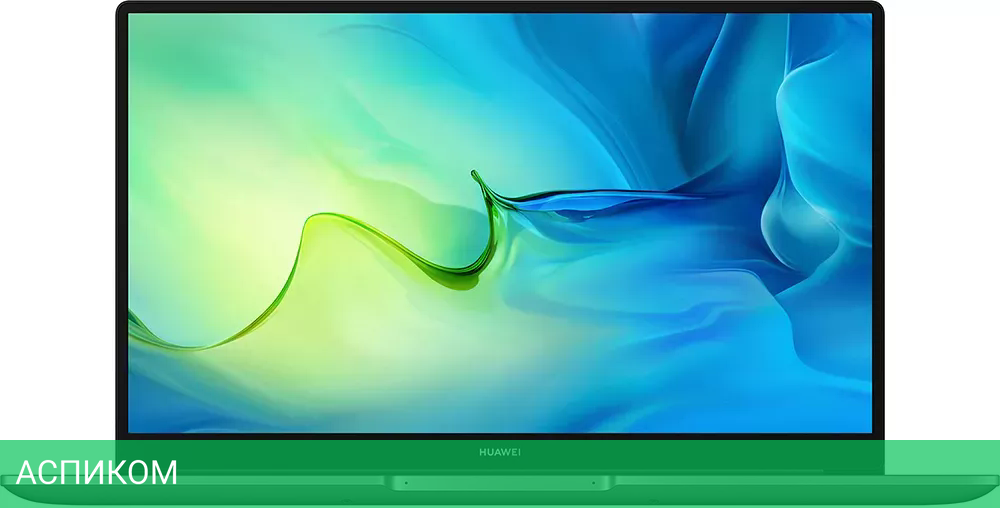Click the top-left corner of the laptop display
The height and width of the screenshot is (508, 1000).
coord(132,16)
